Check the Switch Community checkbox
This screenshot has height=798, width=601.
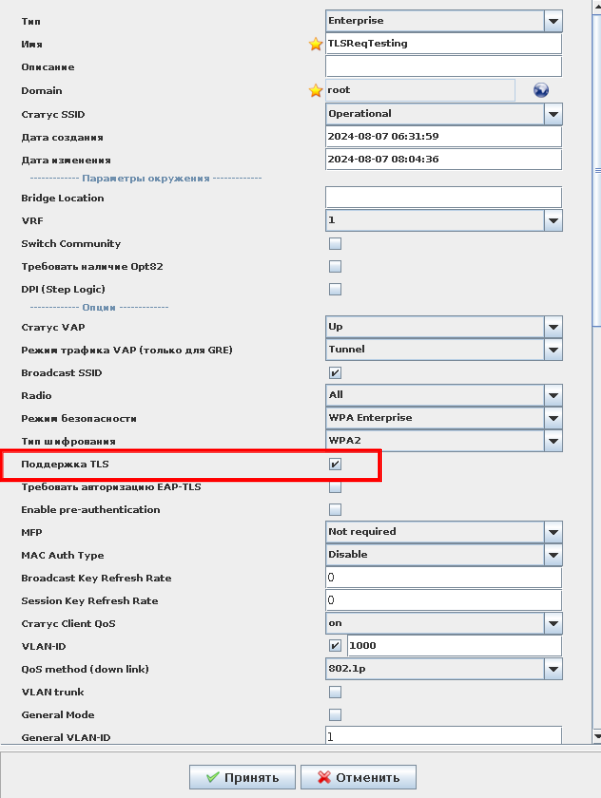(x=335, y=244)
